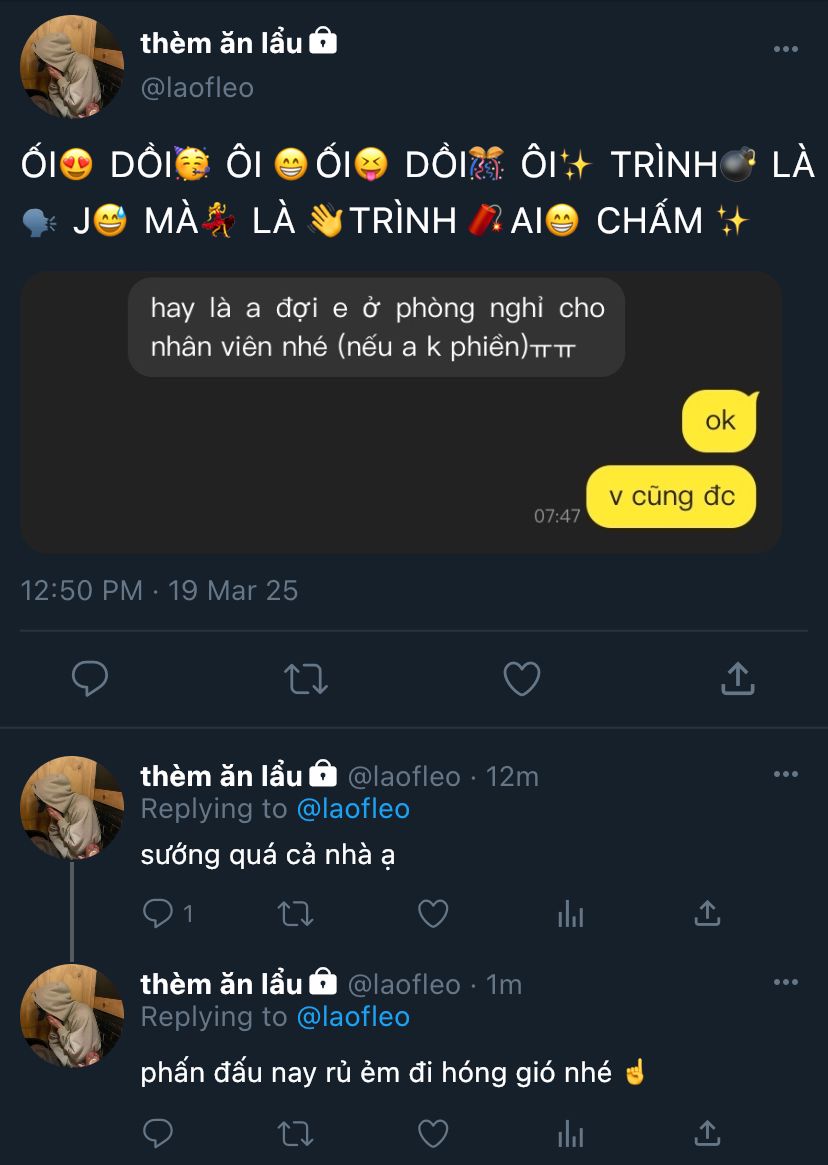Open the attached chat screenshot image
Image resolution: width=828 pixels, height=1165 pixels.
pyautogui.click(x=400, y=412)
